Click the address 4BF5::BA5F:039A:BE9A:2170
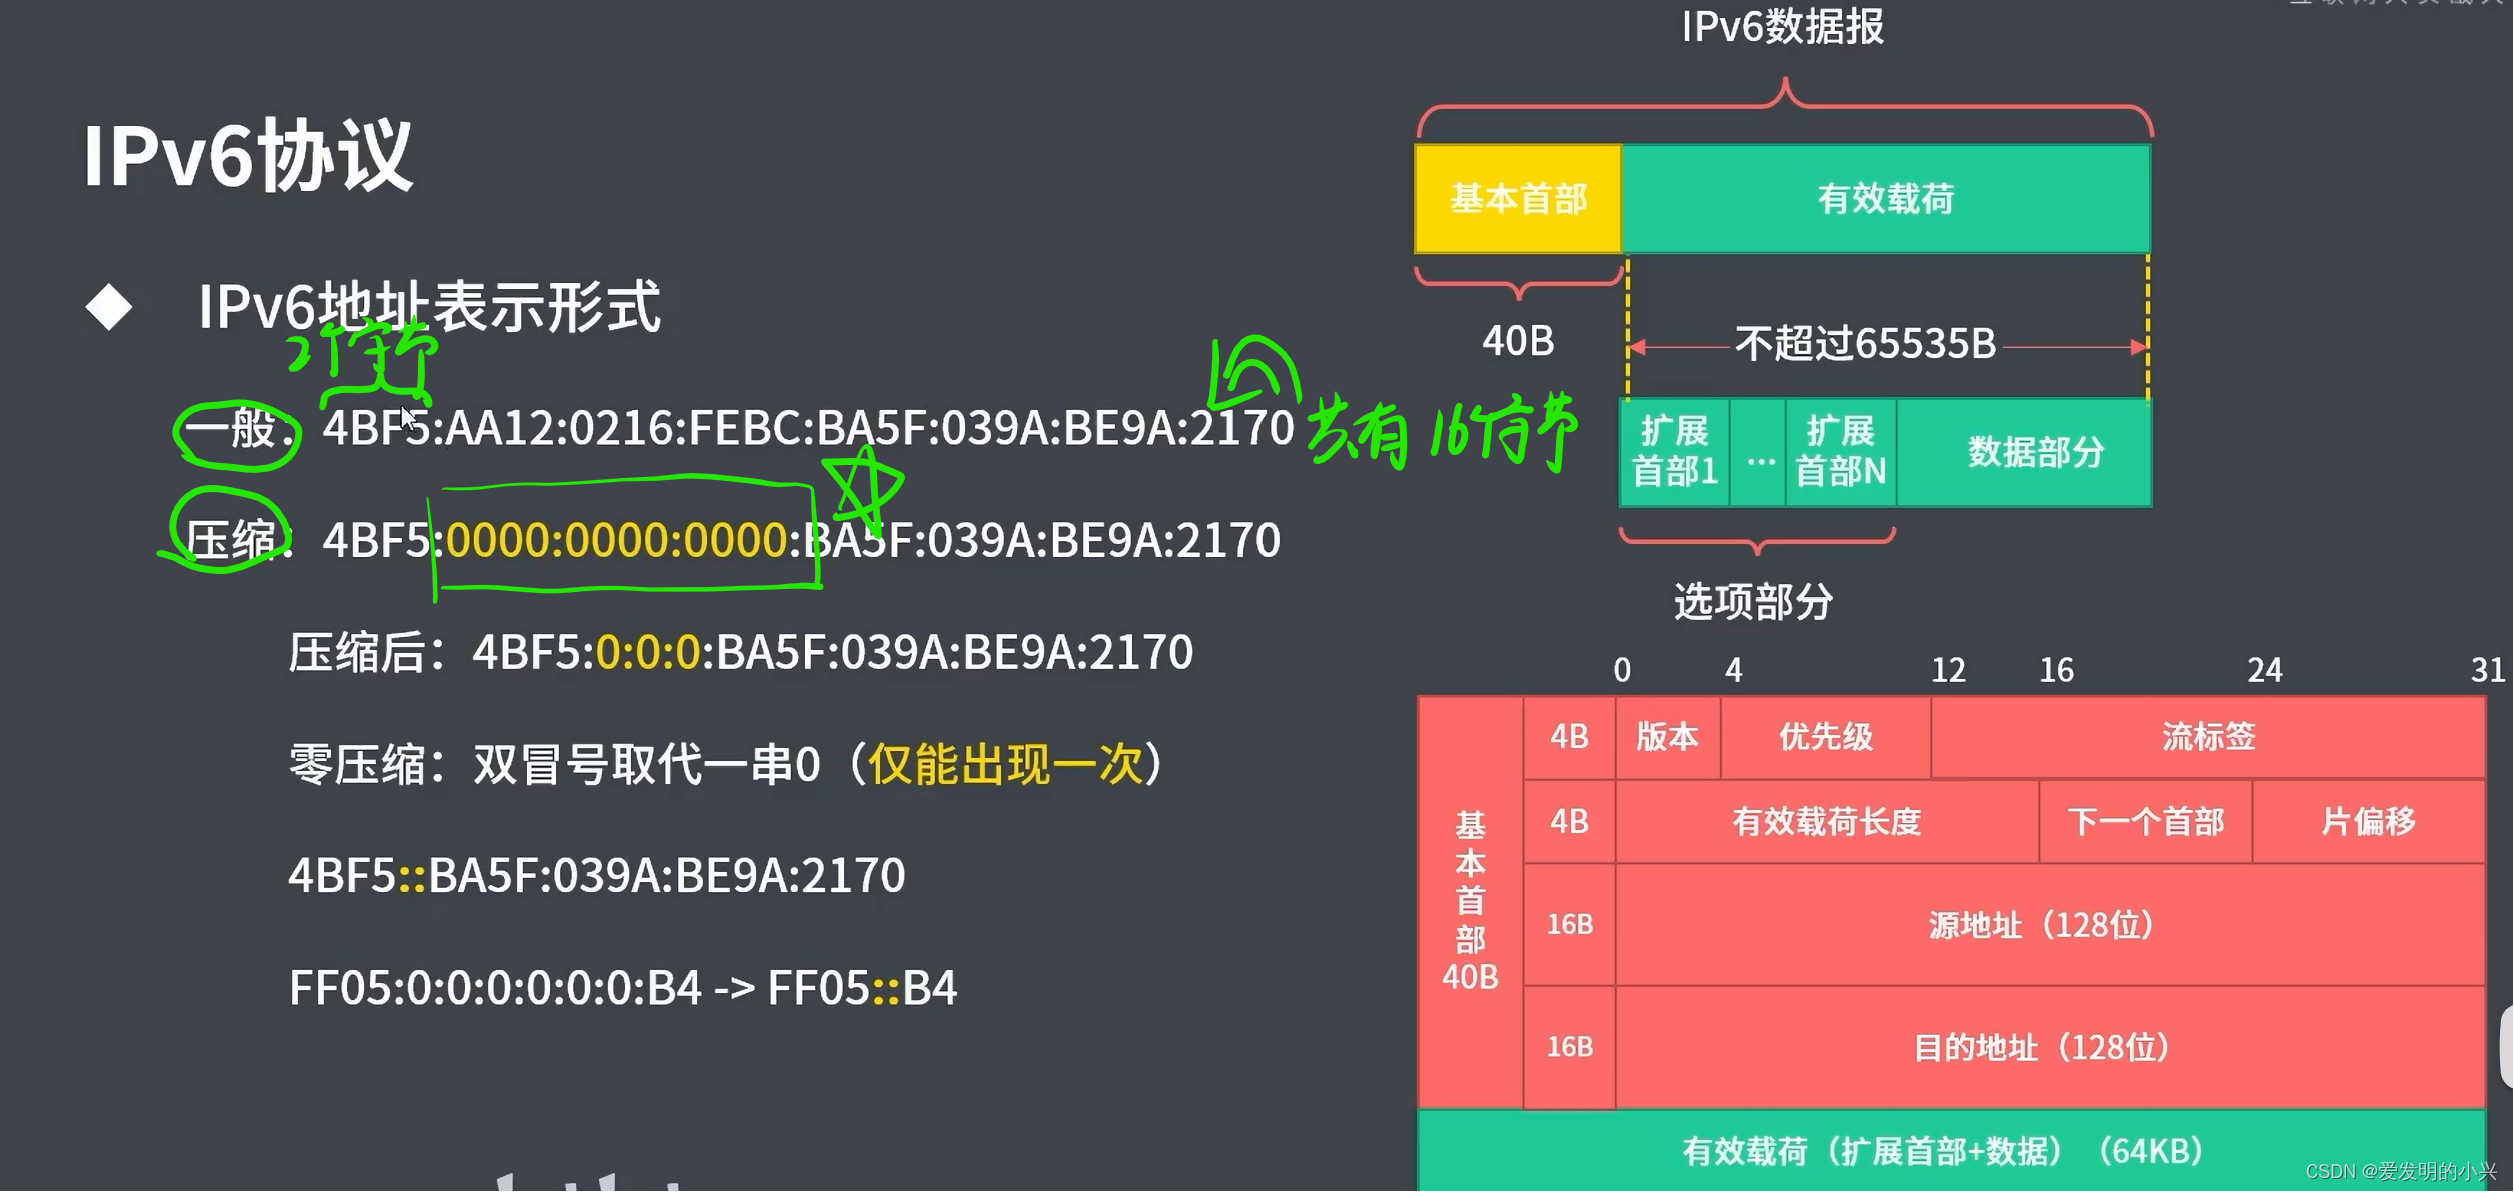Image resolution: width=2514 pixels, height=1192 pixels. [x=597, y=876]
